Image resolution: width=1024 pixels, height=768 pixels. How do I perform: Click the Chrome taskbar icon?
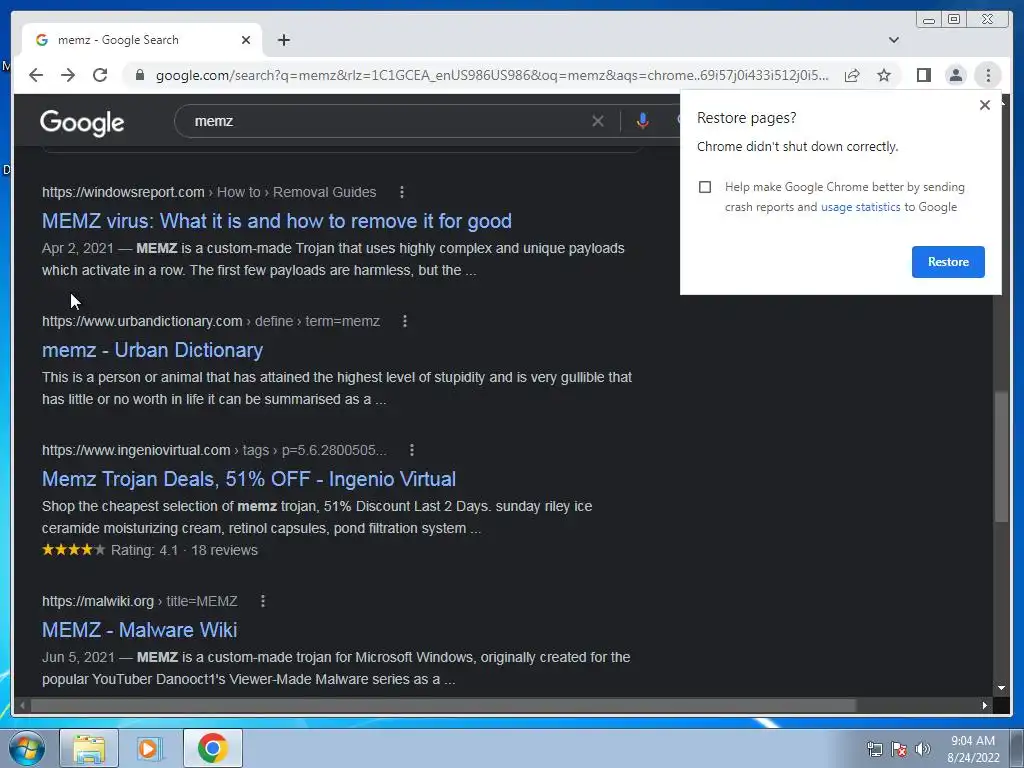[x=212, y=748]
